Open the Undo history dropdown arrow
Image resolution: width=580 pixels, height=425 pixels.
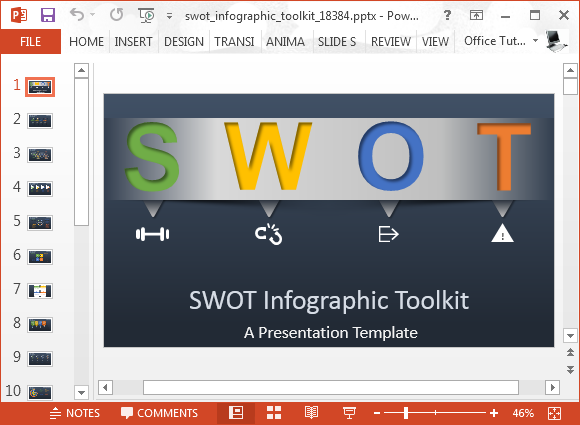tap(93, 15)
